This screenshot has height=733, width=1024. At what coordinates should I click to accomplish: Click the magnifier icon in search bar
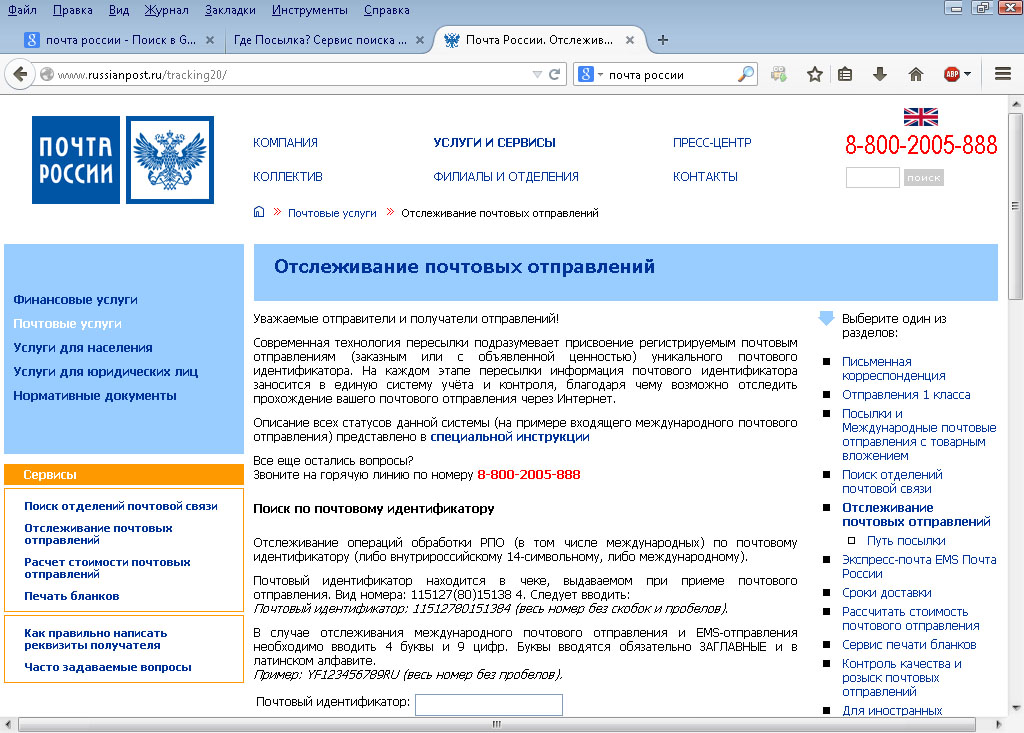[746, 74]
